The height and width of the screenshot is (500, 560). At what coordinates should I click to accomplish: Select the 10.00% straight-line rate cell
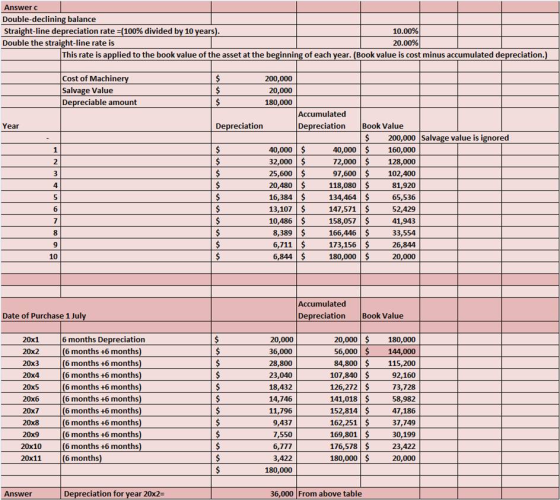click(x=390, y=31)
